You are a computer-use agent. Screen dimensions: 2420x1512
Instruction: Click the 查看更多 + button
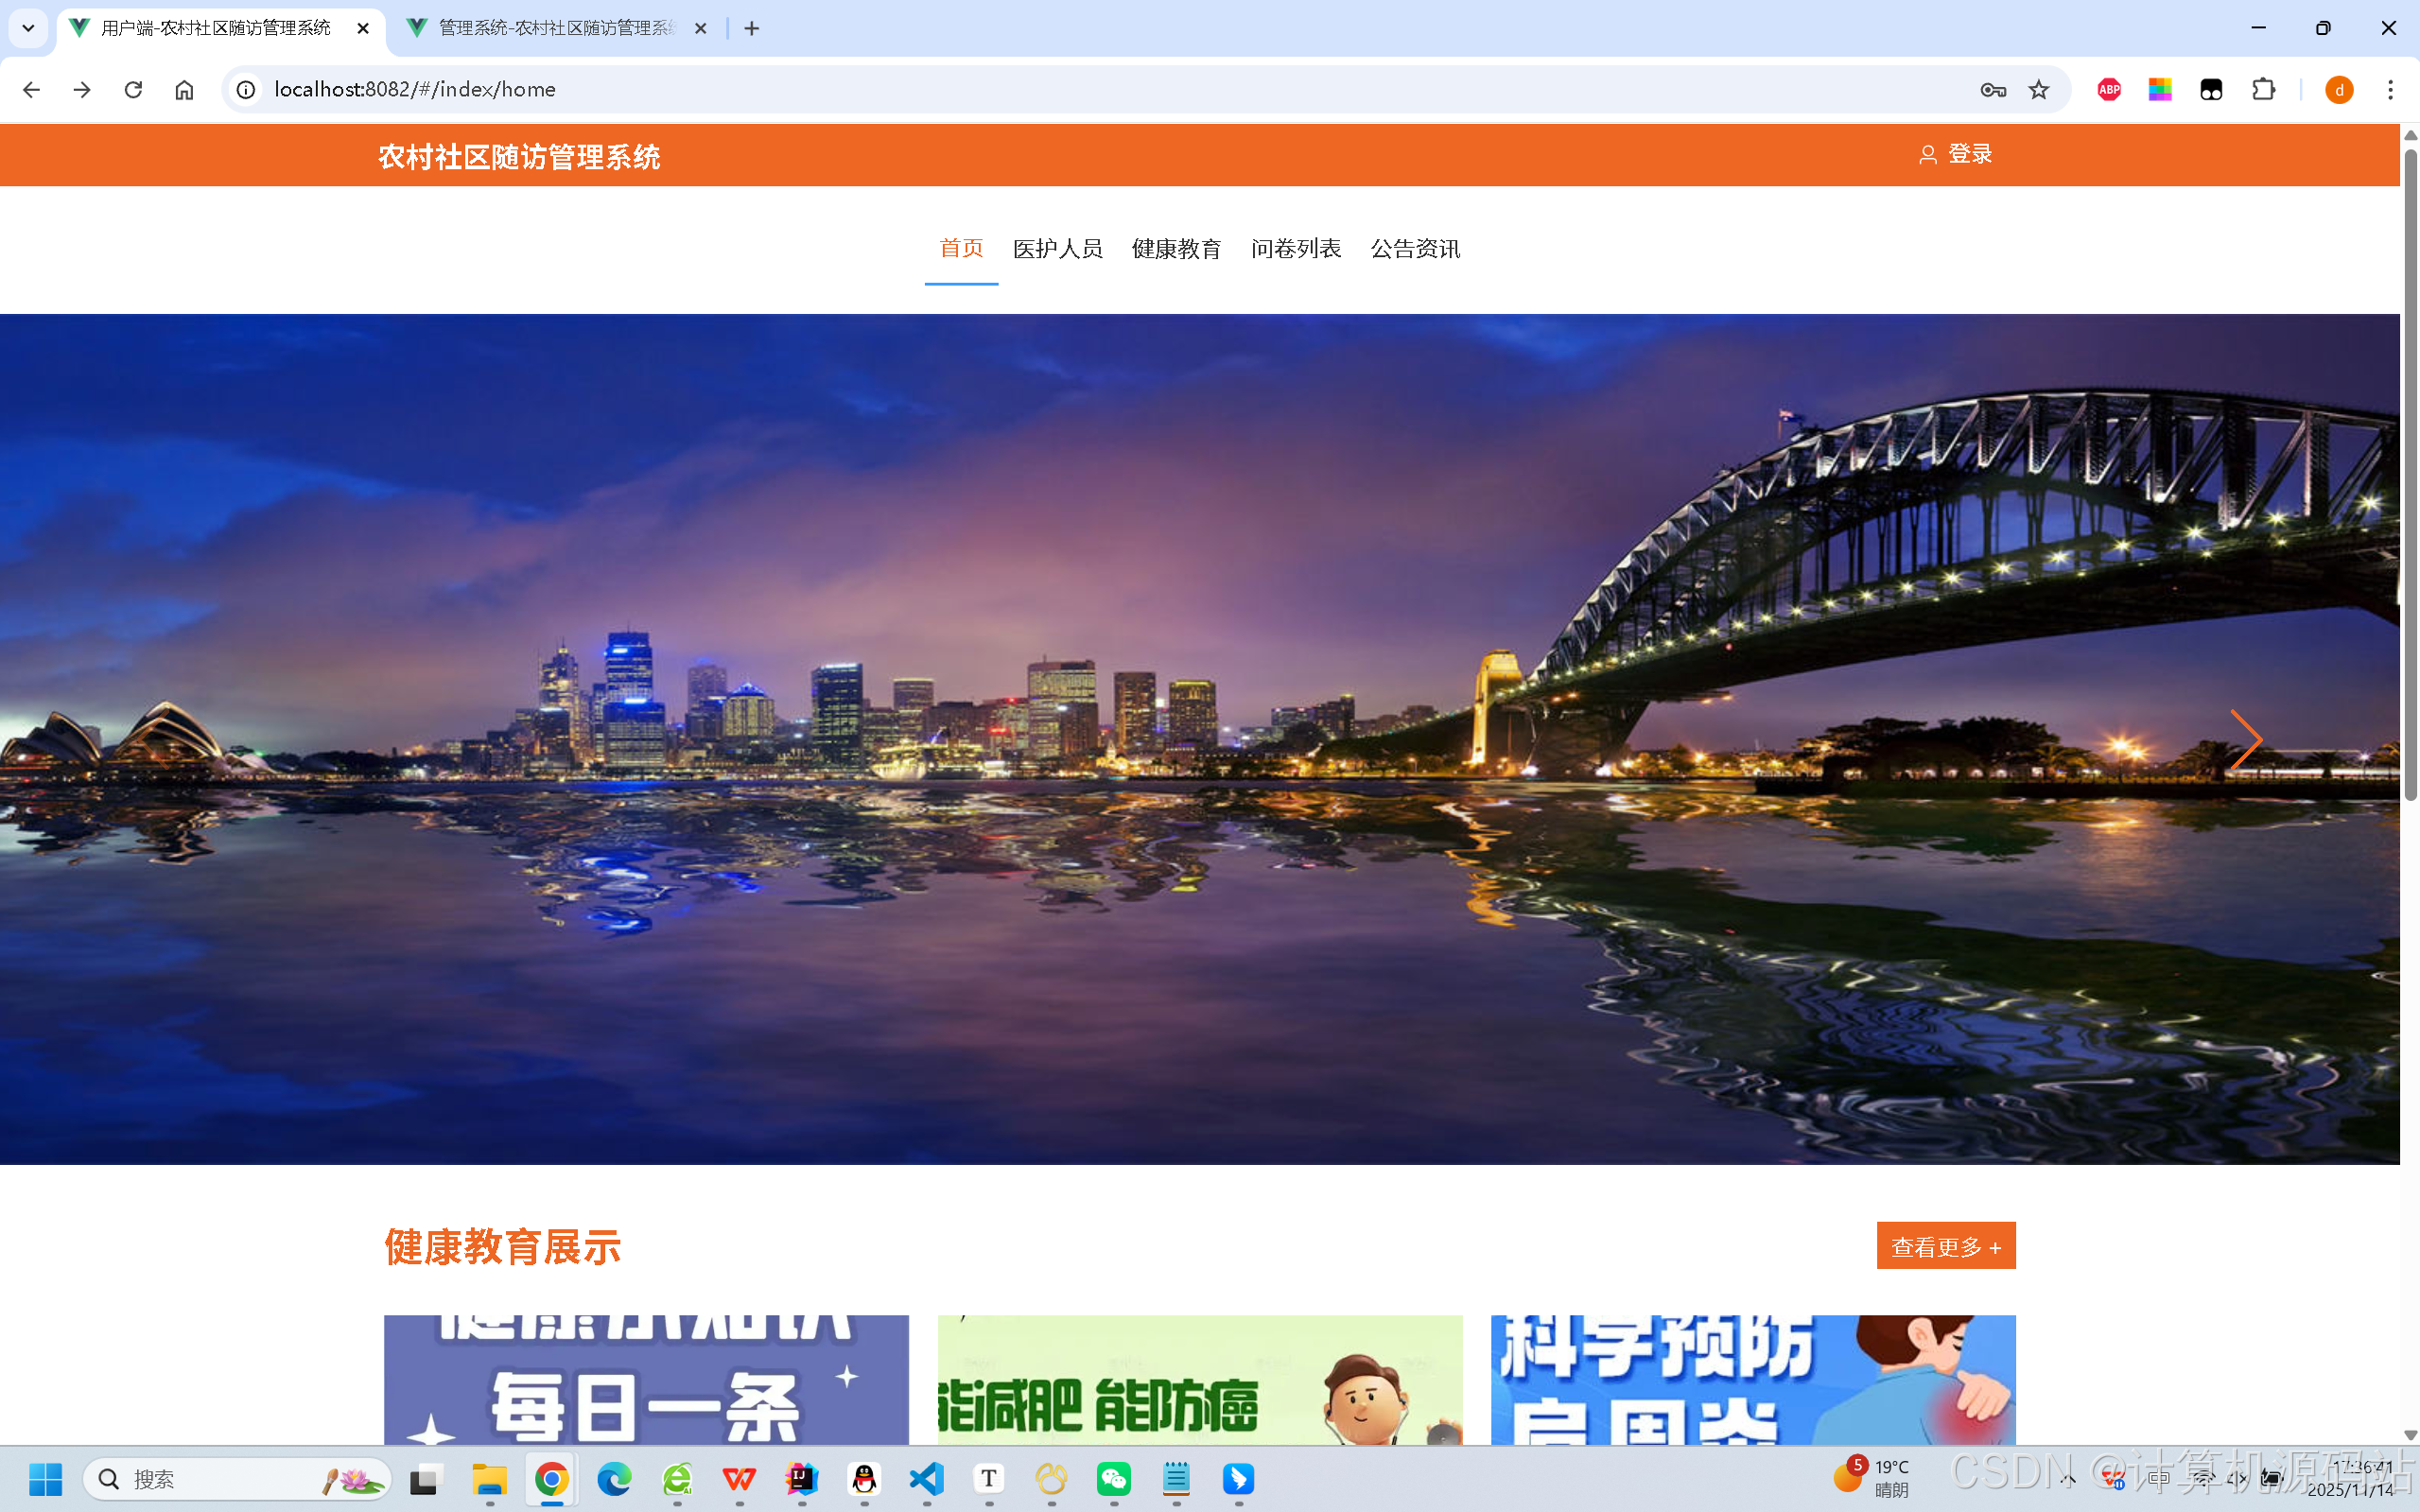pos(1946,1246)
